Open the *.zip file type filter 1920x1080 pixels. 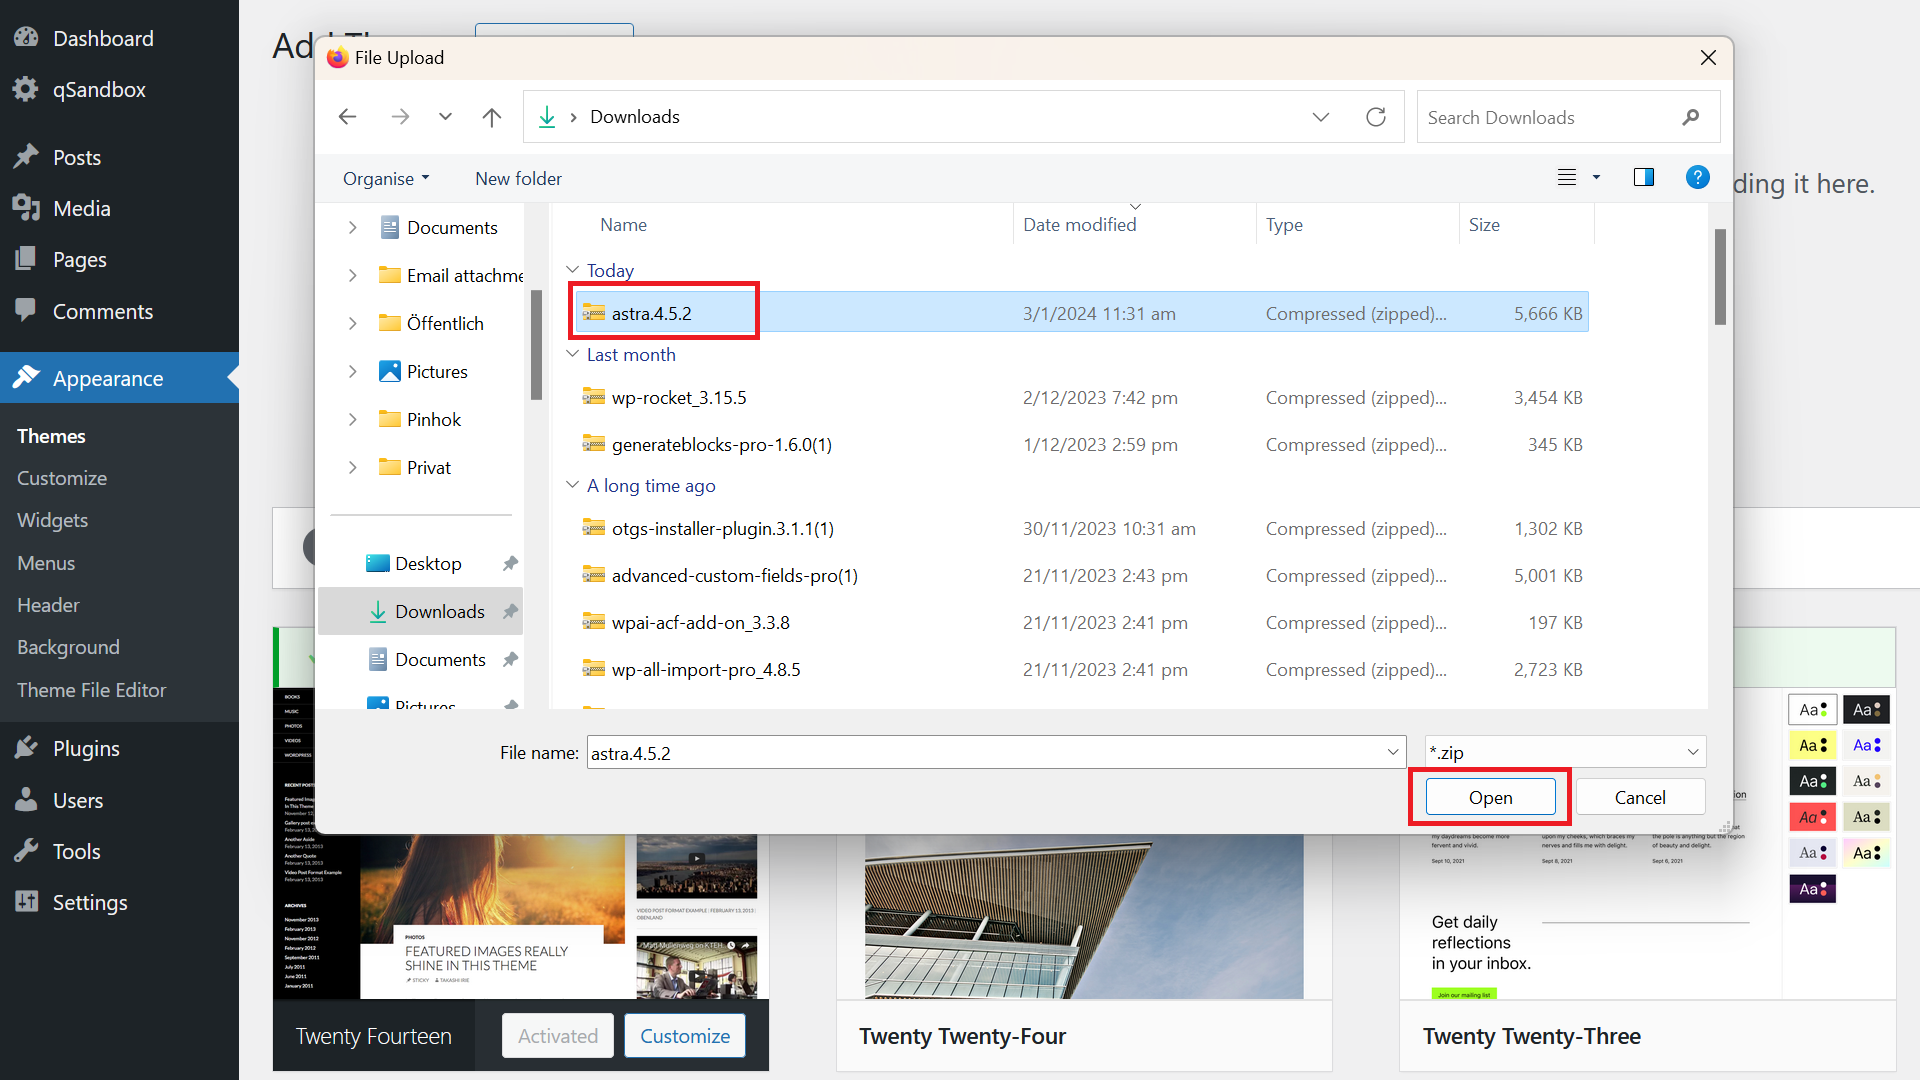click(x=1565, y=753)
